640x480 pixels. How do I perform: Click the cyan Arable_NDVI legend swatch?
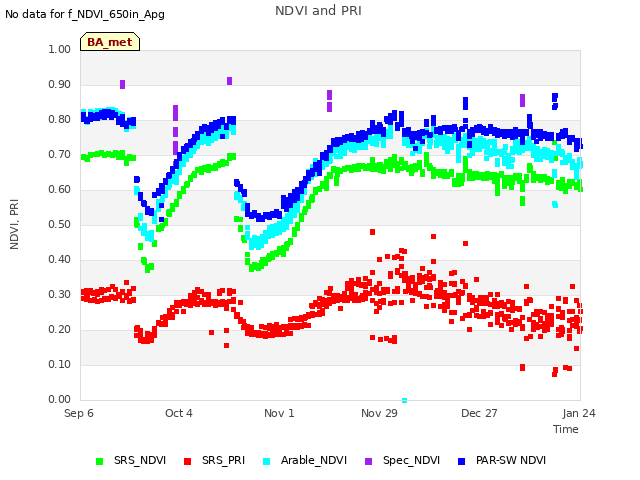click(x=266, y=461)
